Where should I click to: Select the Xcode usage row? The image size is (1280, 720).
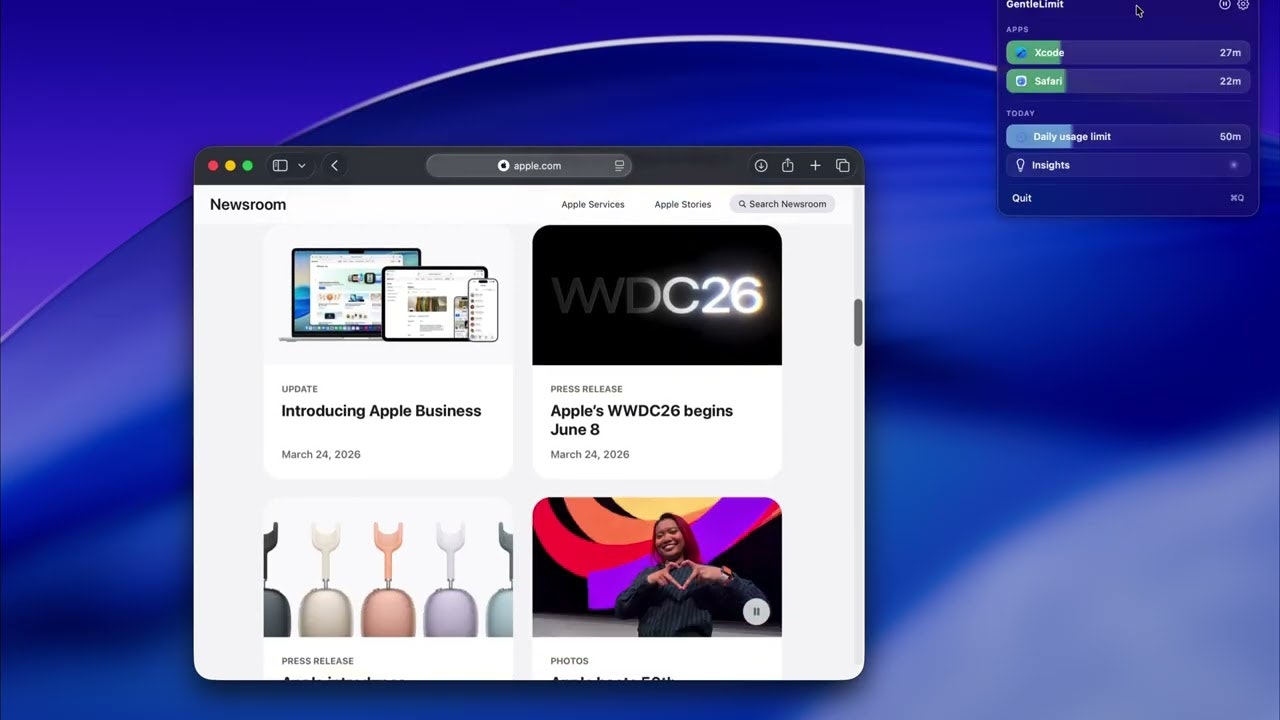1128,53
